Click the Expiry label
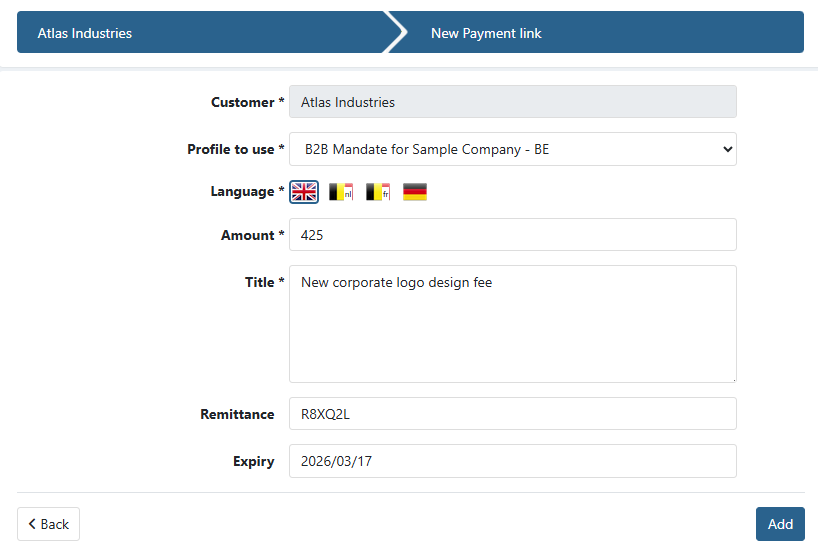This screenshot has width=818, height=552. pyautogui.click(x=253, y=461)
